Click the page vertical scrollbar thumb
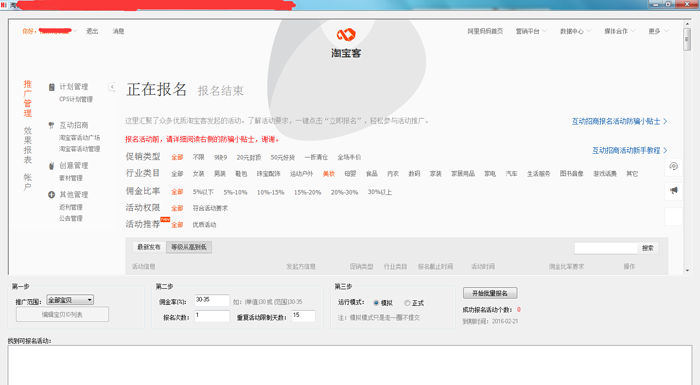 (x=687, y=39)
